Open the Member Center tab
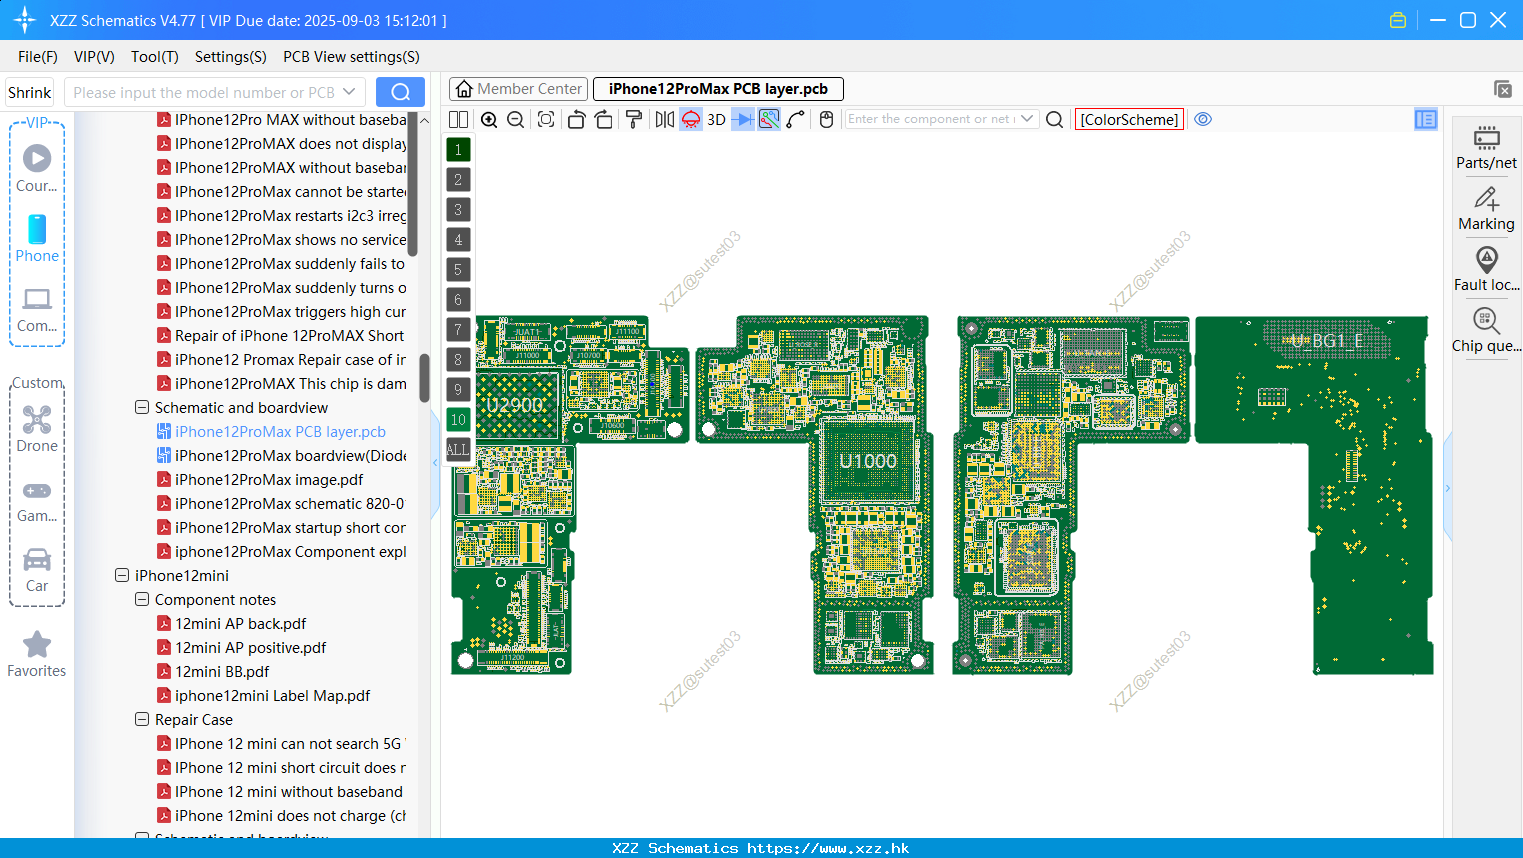Screen dimensions: 1523x858 coord(518,89)
